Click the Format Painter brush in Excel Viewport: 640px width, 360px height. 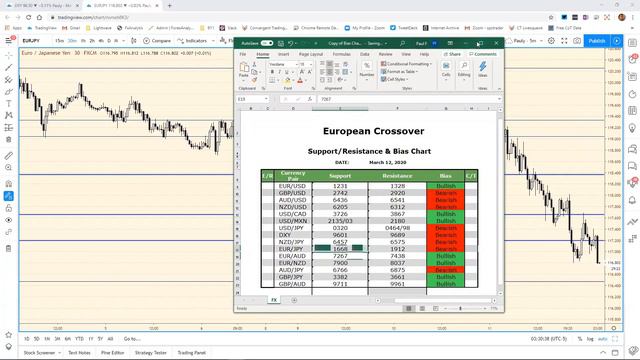pyautogui.click(x=254, y=80)
